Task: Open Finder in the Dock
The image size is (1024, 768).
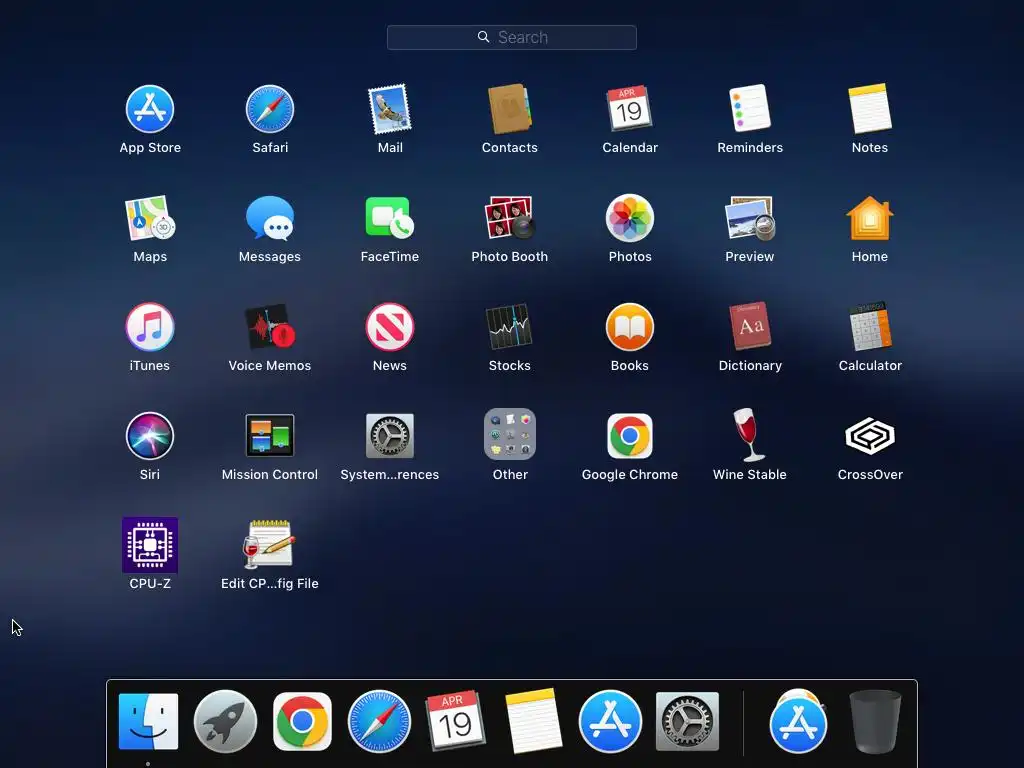Action: pyautogui.click(x=148, y=722)
